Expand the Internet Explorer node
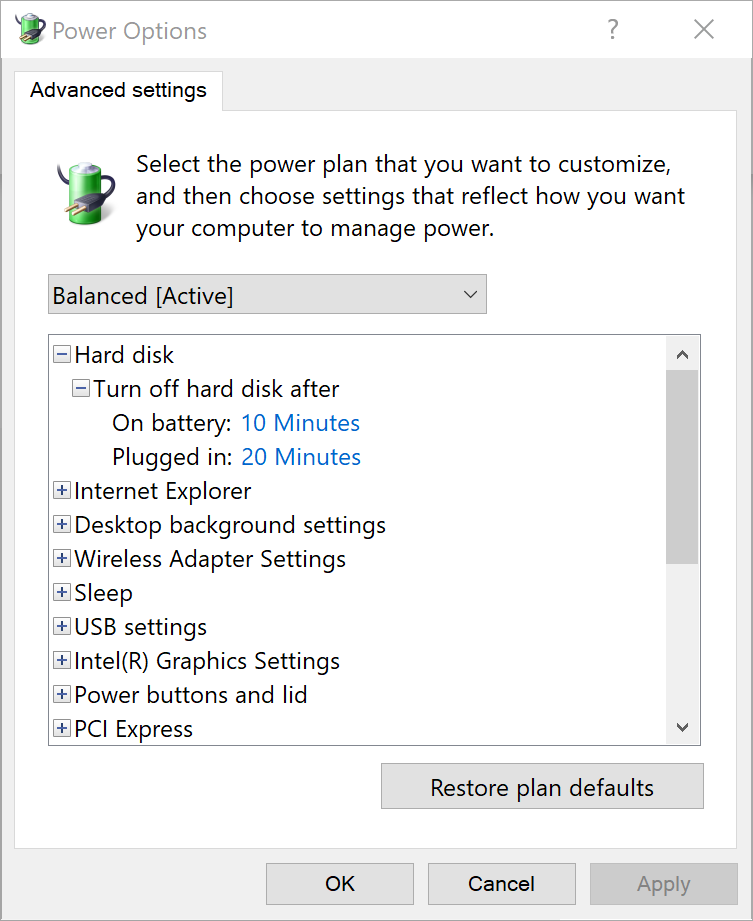The width and height of the screenshot is (753, 921). pos(62,491)
